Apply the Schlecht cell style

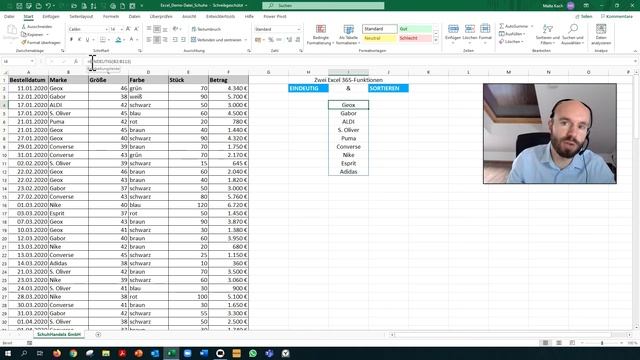click(415, 38)
